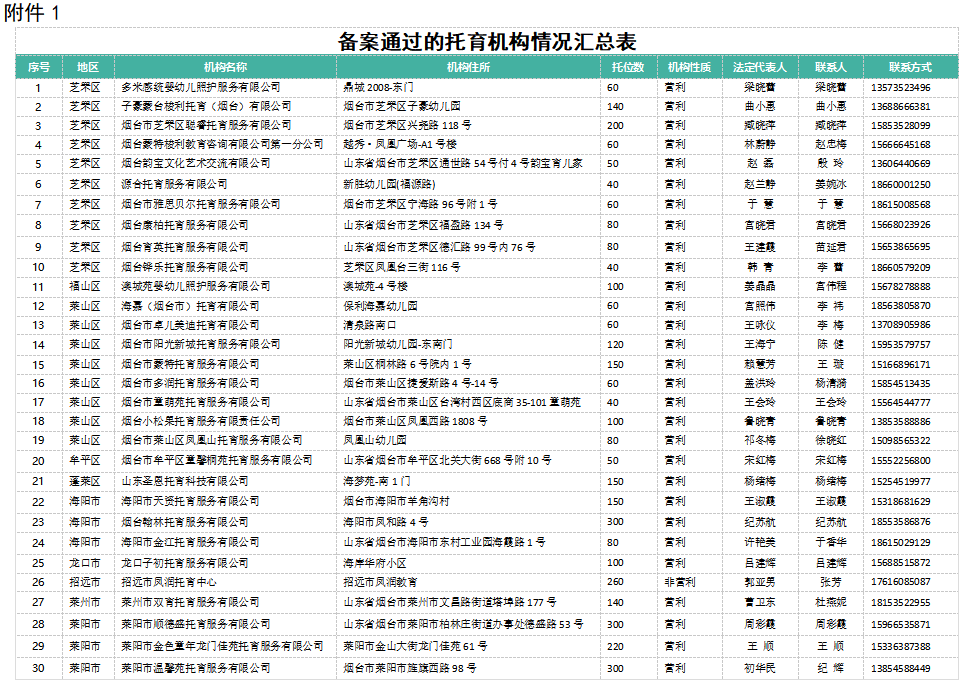Click address cell '芝罘区凤凰台三街 116 号'
The height and width of the screenshot is (685, 963).
[402, 267]
